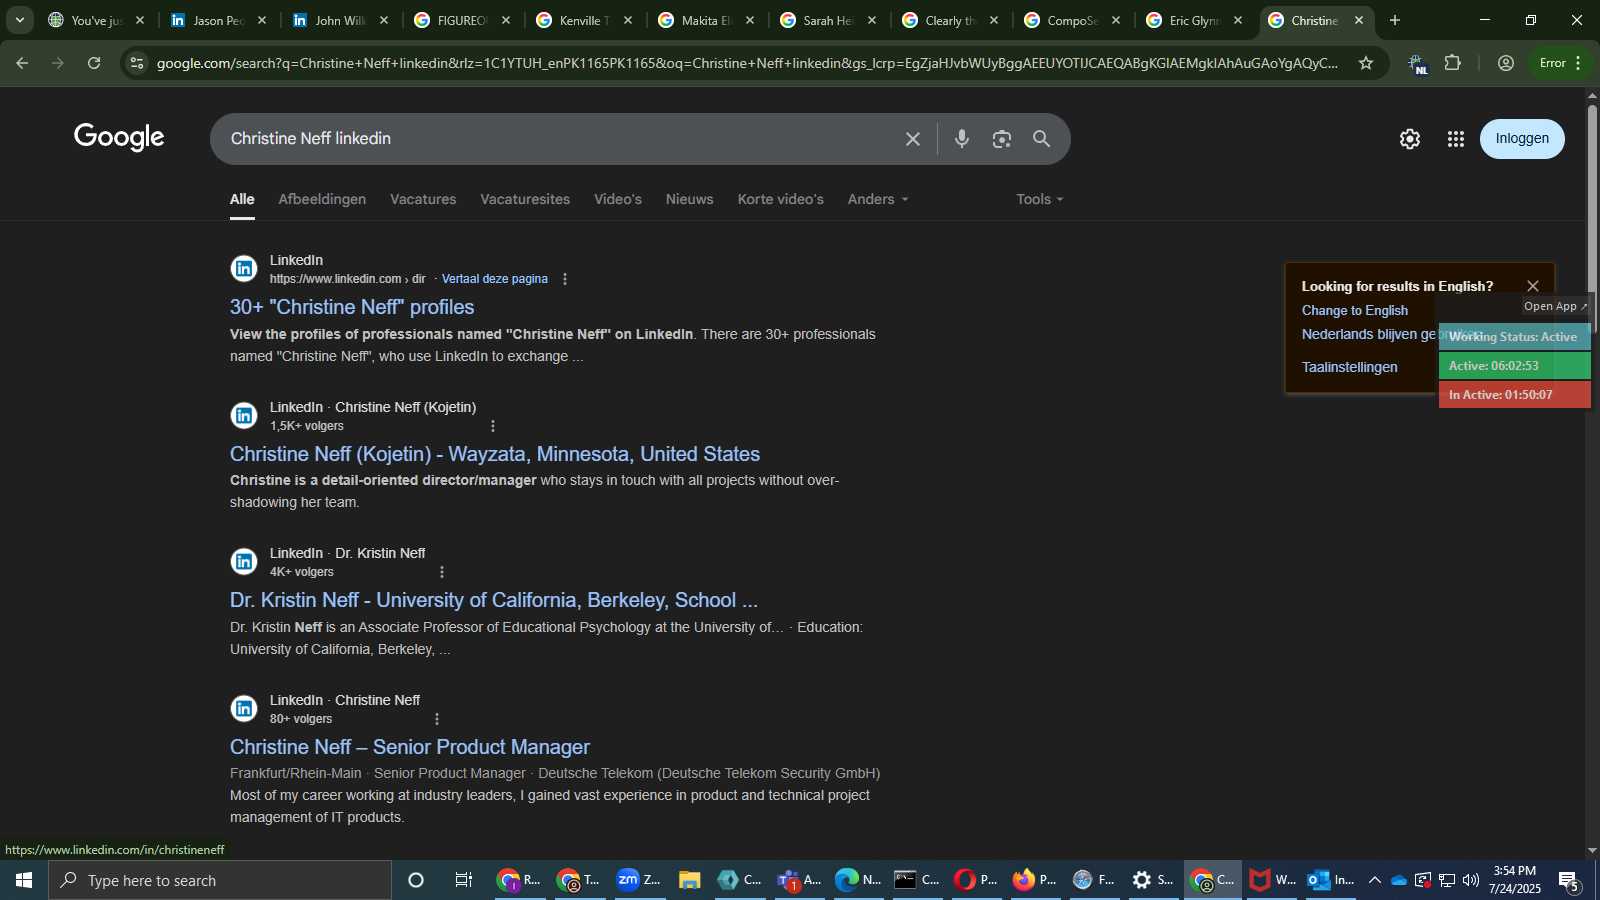Click 'Taalinstellingen' link

tap(1350, 367)
